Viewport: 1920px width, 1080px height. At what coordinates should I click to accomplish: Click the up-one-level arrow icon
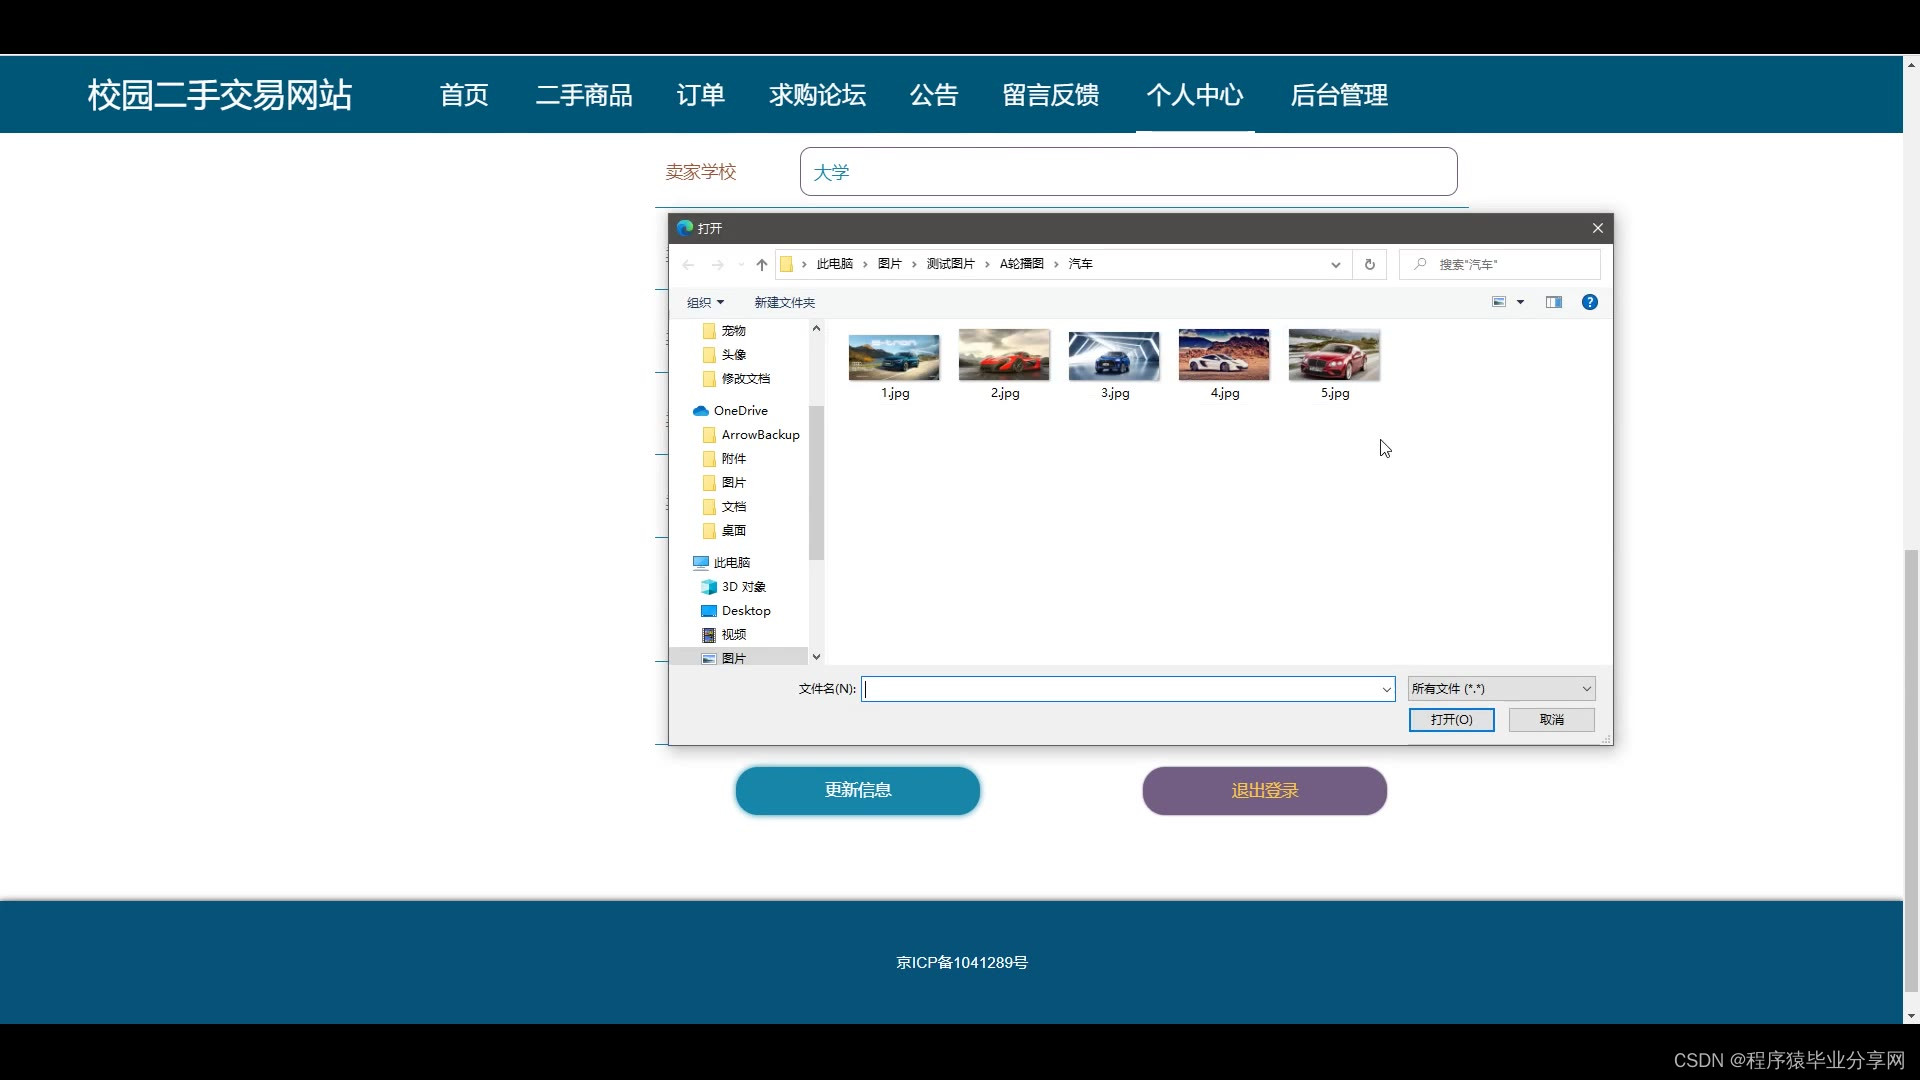pyautogui.click(x=762, y=265)
